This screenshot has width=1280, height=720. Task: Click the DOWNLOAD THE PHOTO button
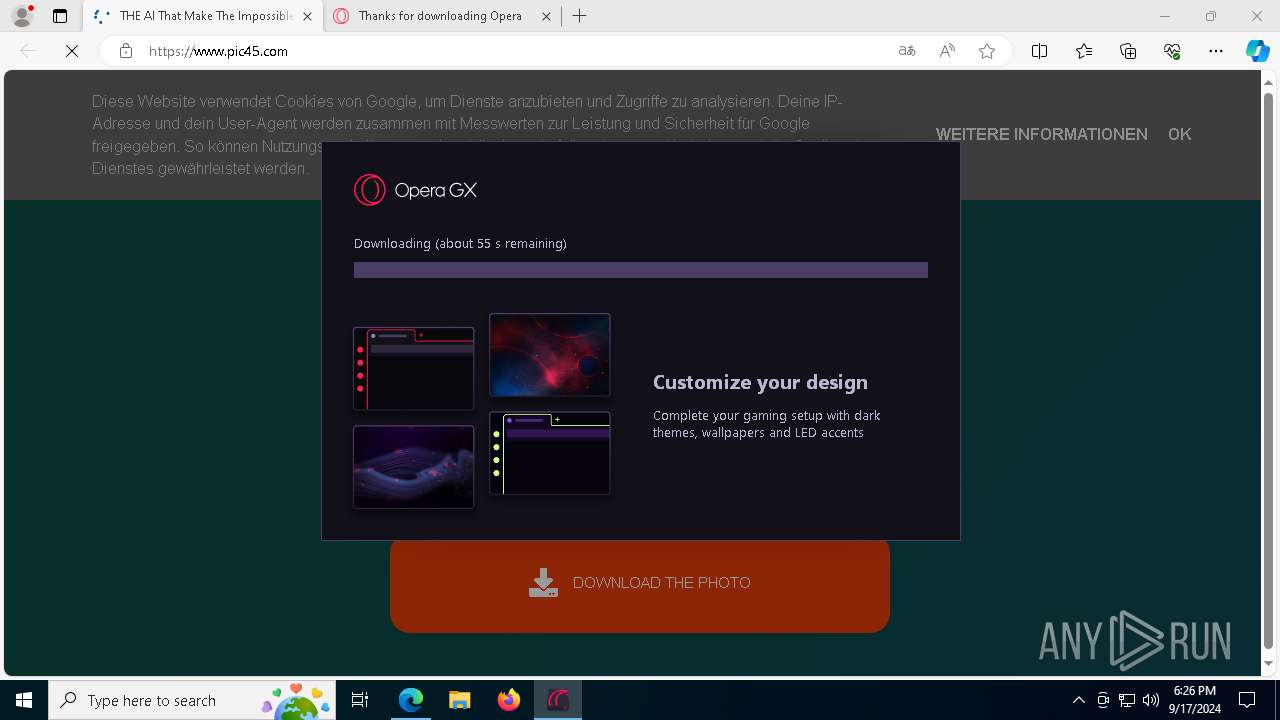[640, 584]
